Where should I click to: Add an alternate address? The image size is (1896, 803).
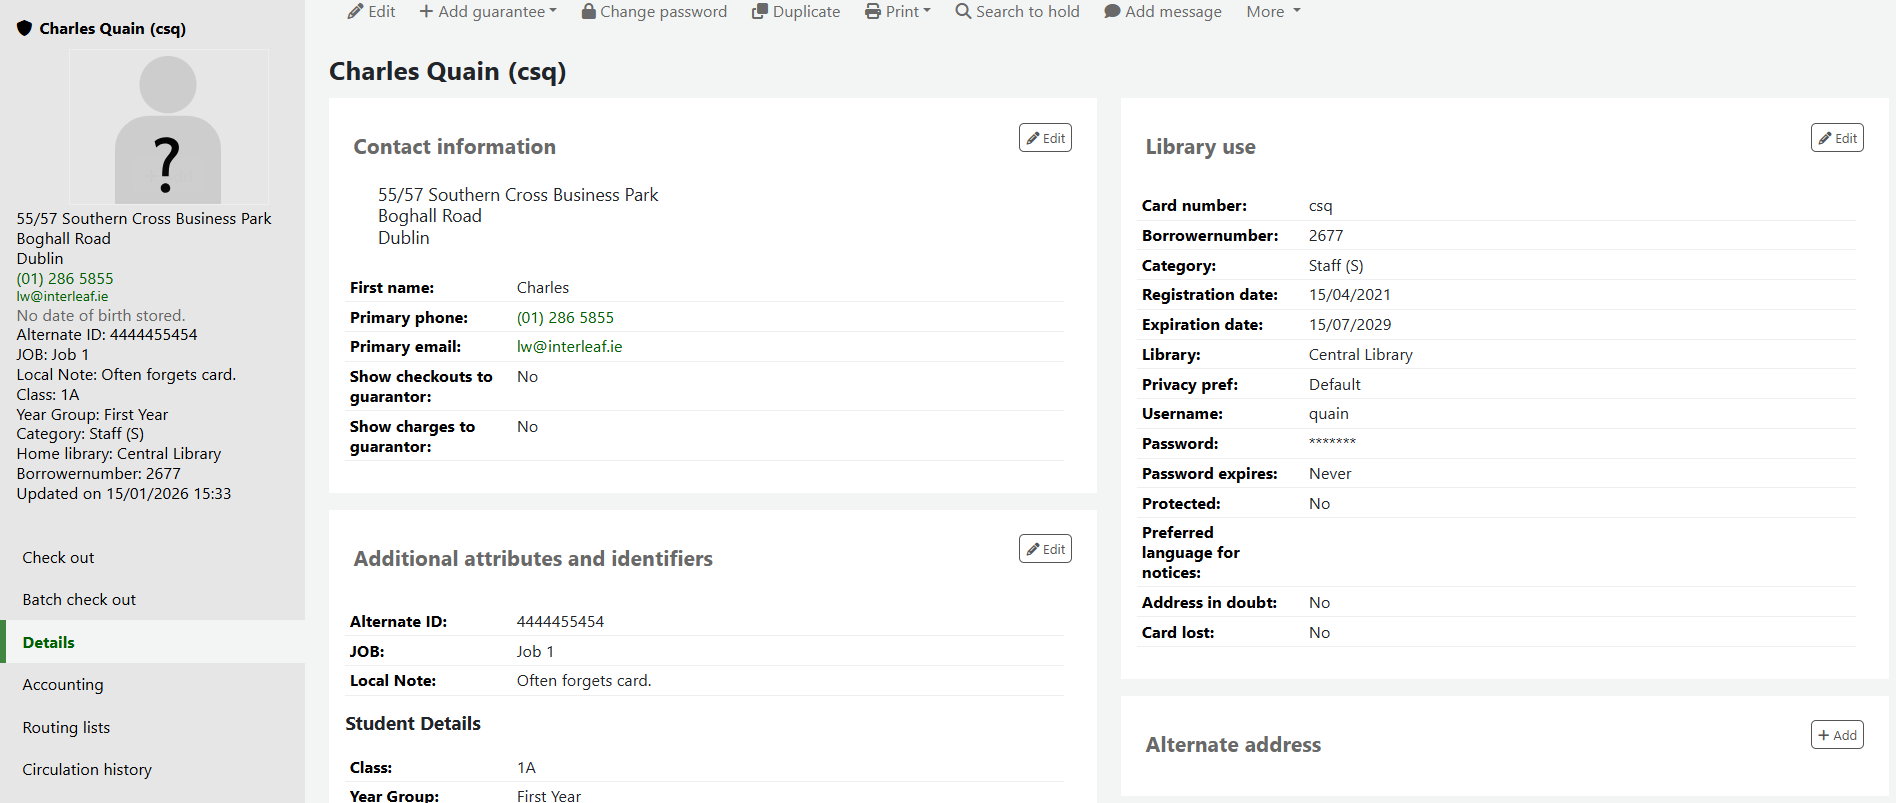click(1837, 735)
